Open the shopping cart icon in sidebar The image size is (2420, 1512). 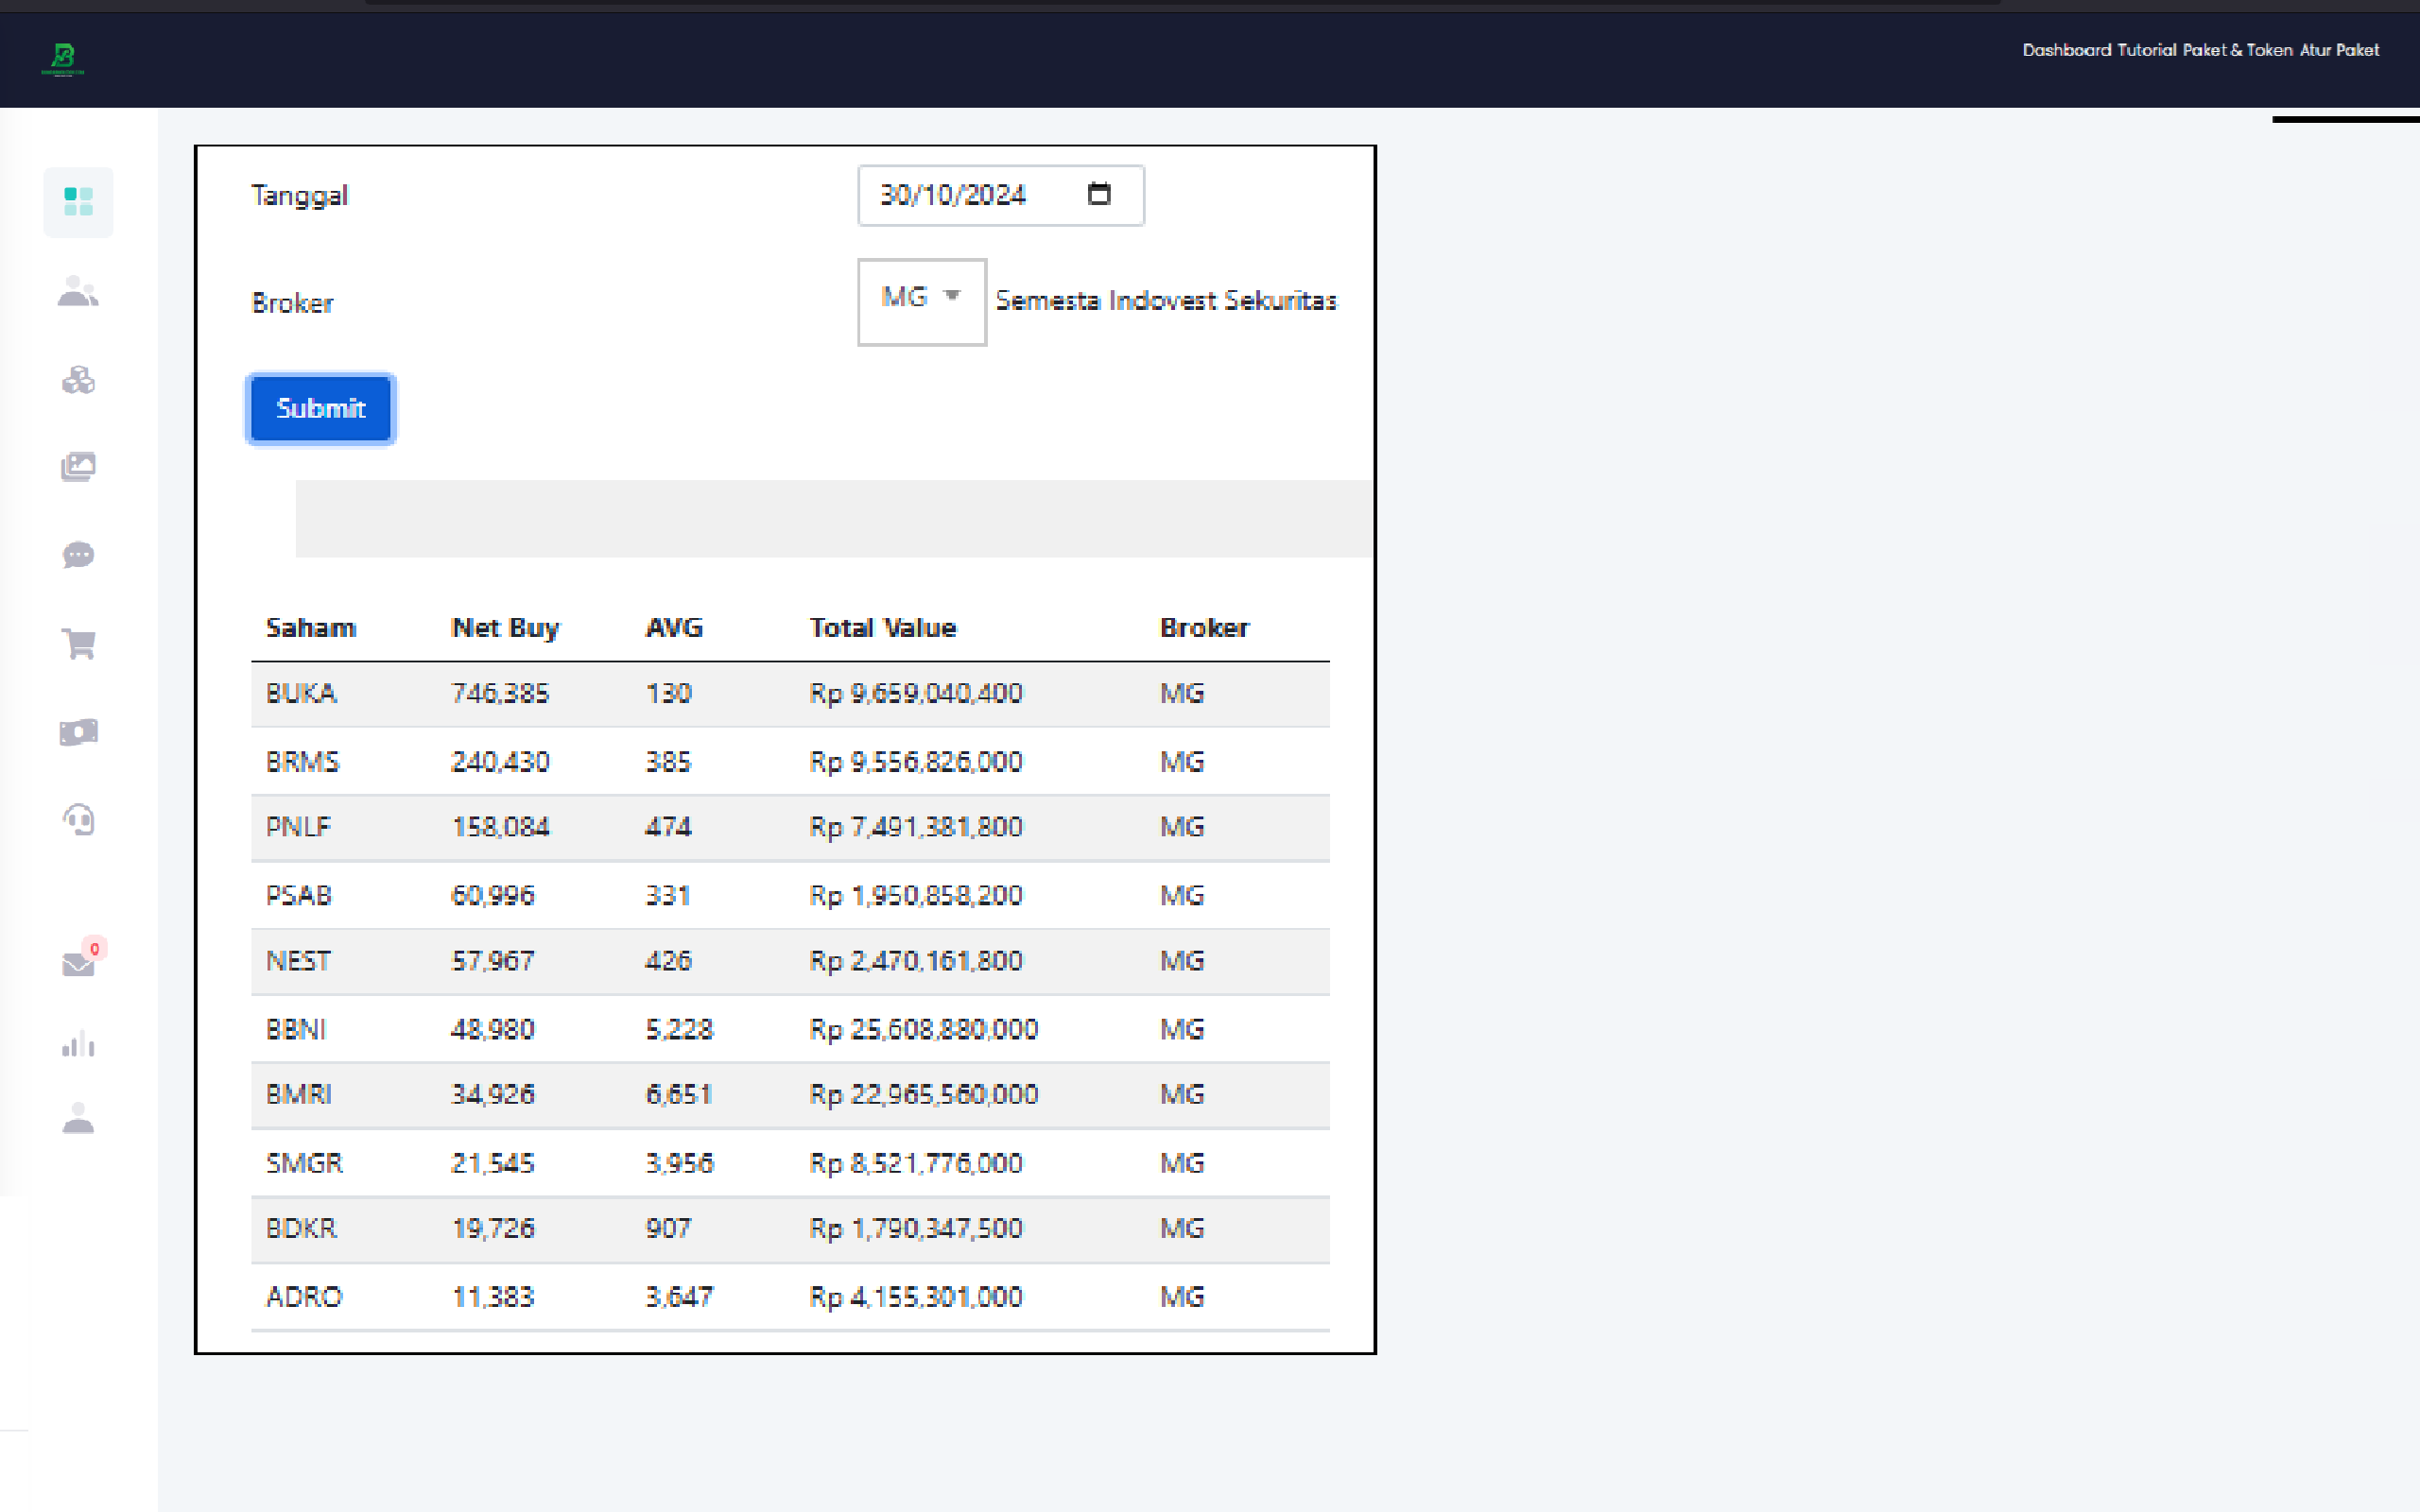coord(78,643)
